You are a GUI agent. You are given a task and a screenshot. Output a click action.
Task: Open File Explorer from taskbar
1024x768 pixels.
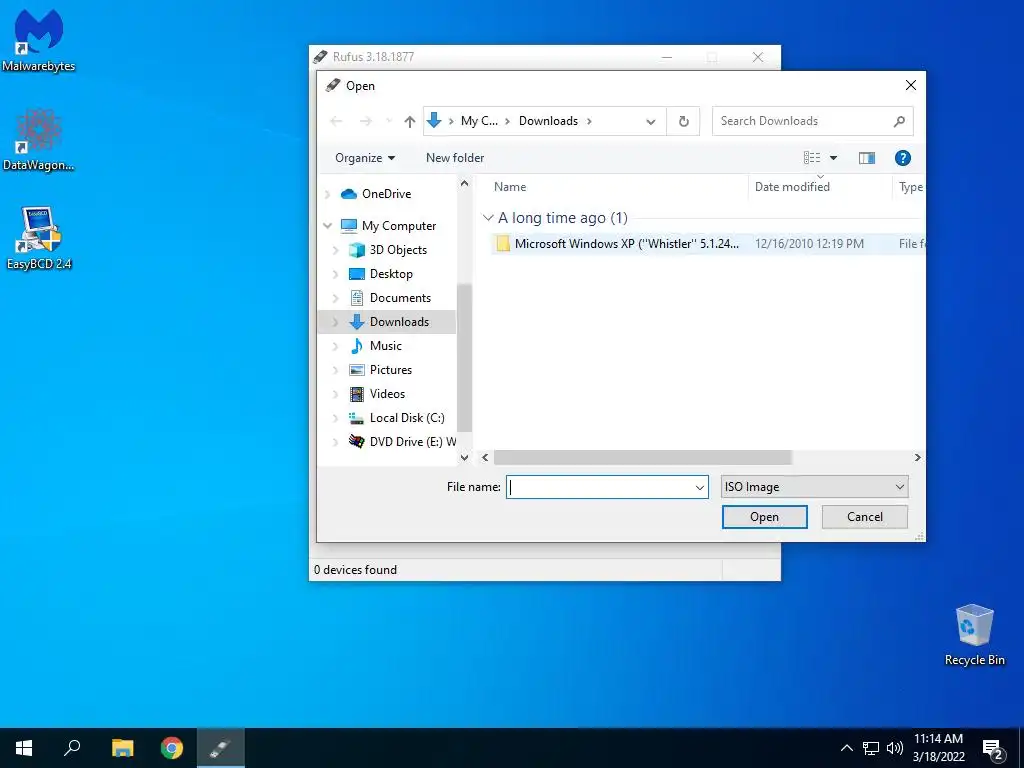point(122,748)
